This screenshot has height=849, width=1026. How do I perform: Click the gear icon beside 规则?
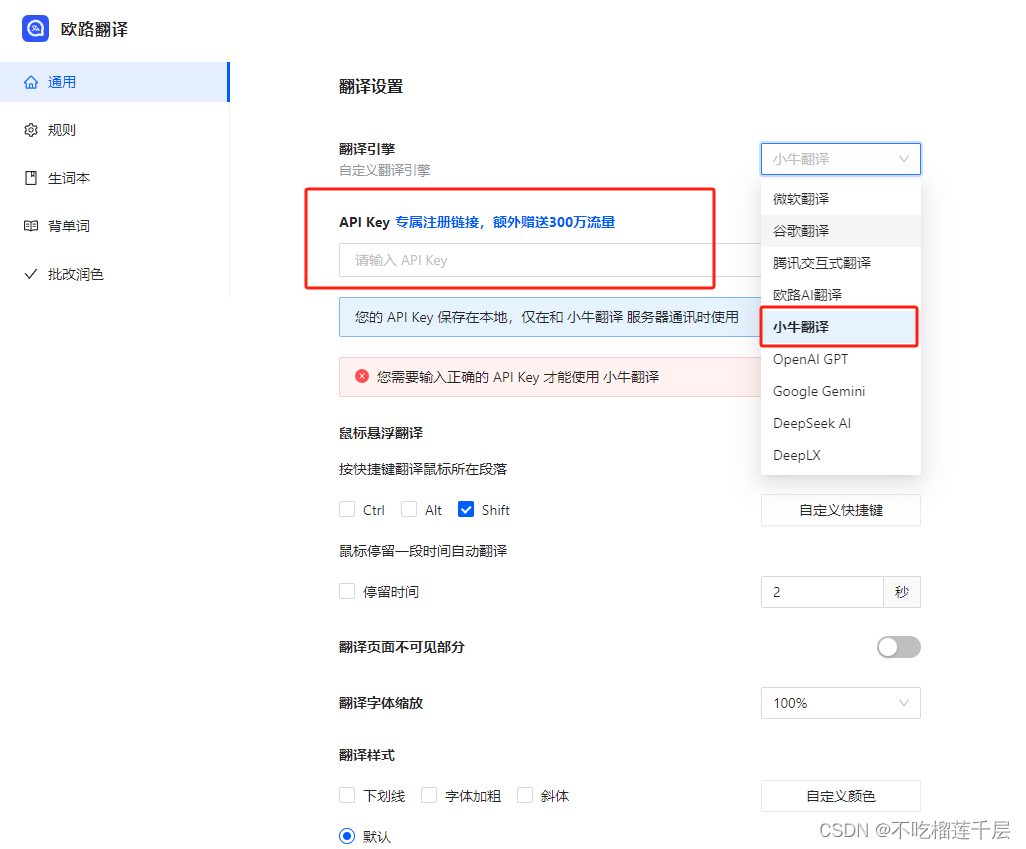[x=31, y=130]
